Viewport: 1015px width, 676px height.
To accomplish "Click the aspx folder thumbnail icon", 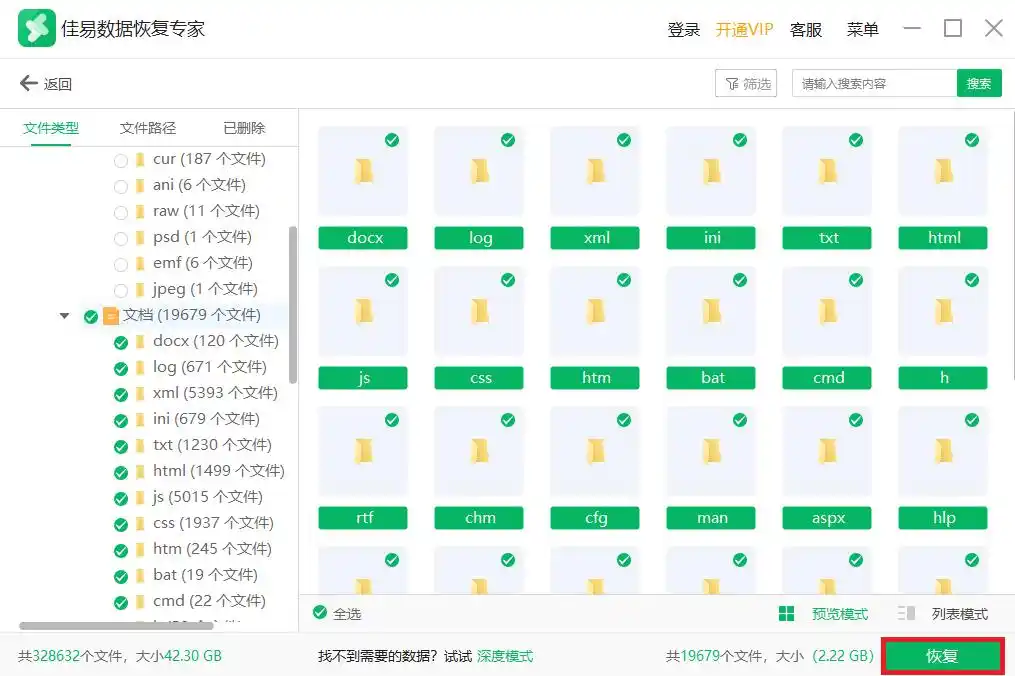I will [x=828, y=452].
